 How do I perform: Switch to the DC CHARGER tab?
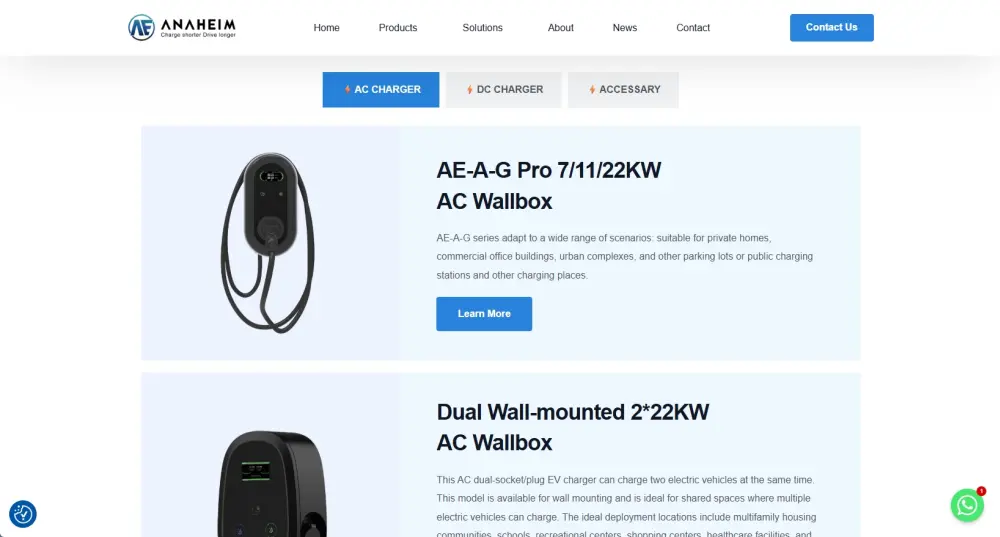tap(504, 89)
